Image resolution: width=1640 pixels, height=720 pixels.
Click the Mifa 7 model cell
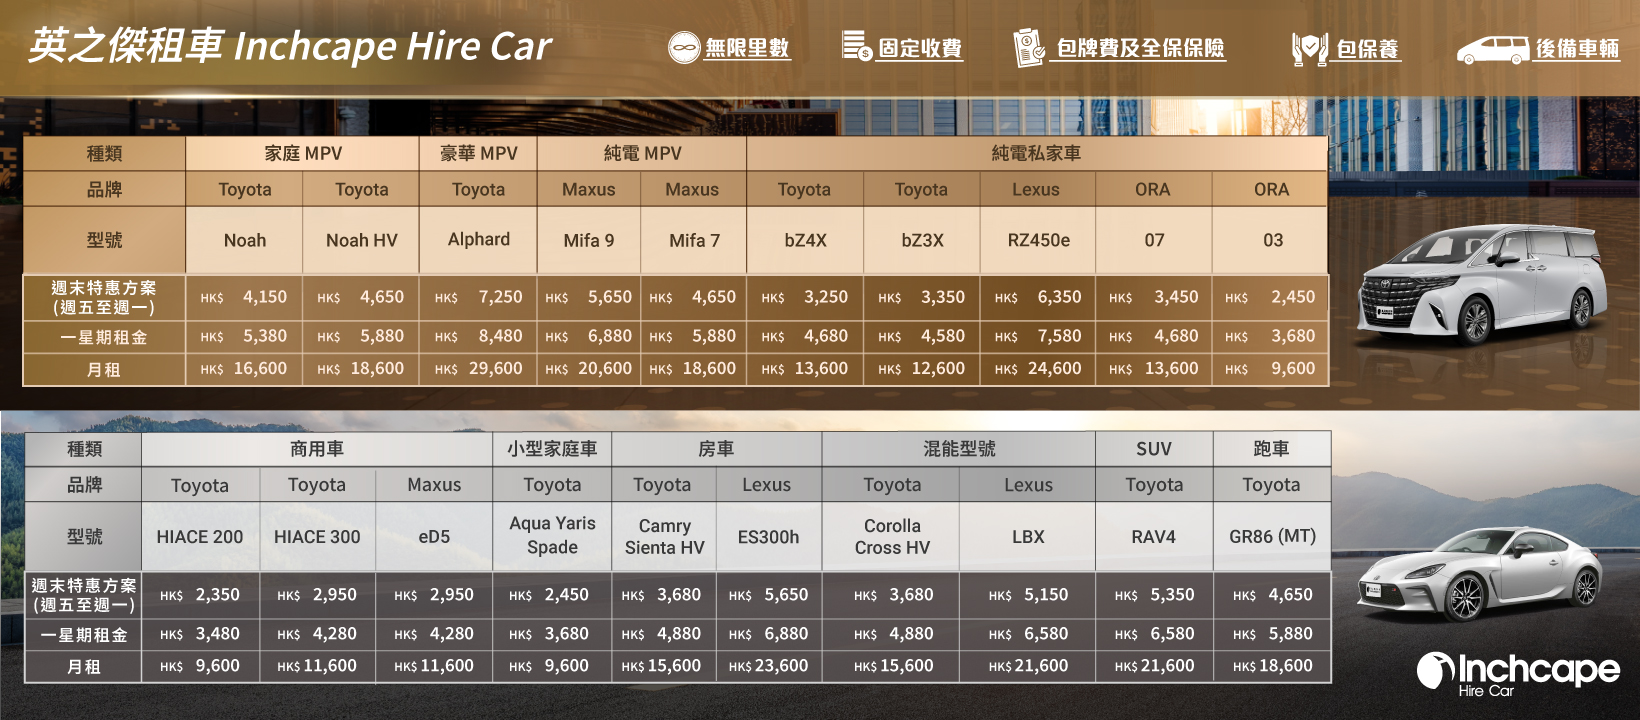coord(694,240)
